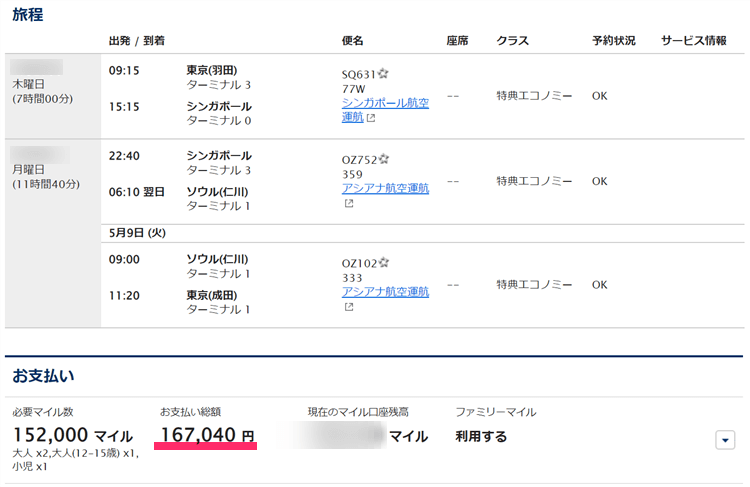Viewport: 750px width, 487px height.
Task: Click external-link icon under OZ102's アシアナ航空運航
Action: [349, 307]
